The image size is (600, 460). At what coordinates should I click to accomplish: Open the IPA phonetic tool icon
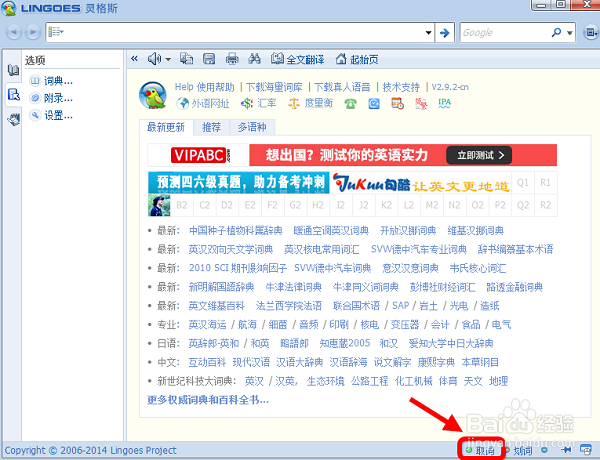[444, 103]
